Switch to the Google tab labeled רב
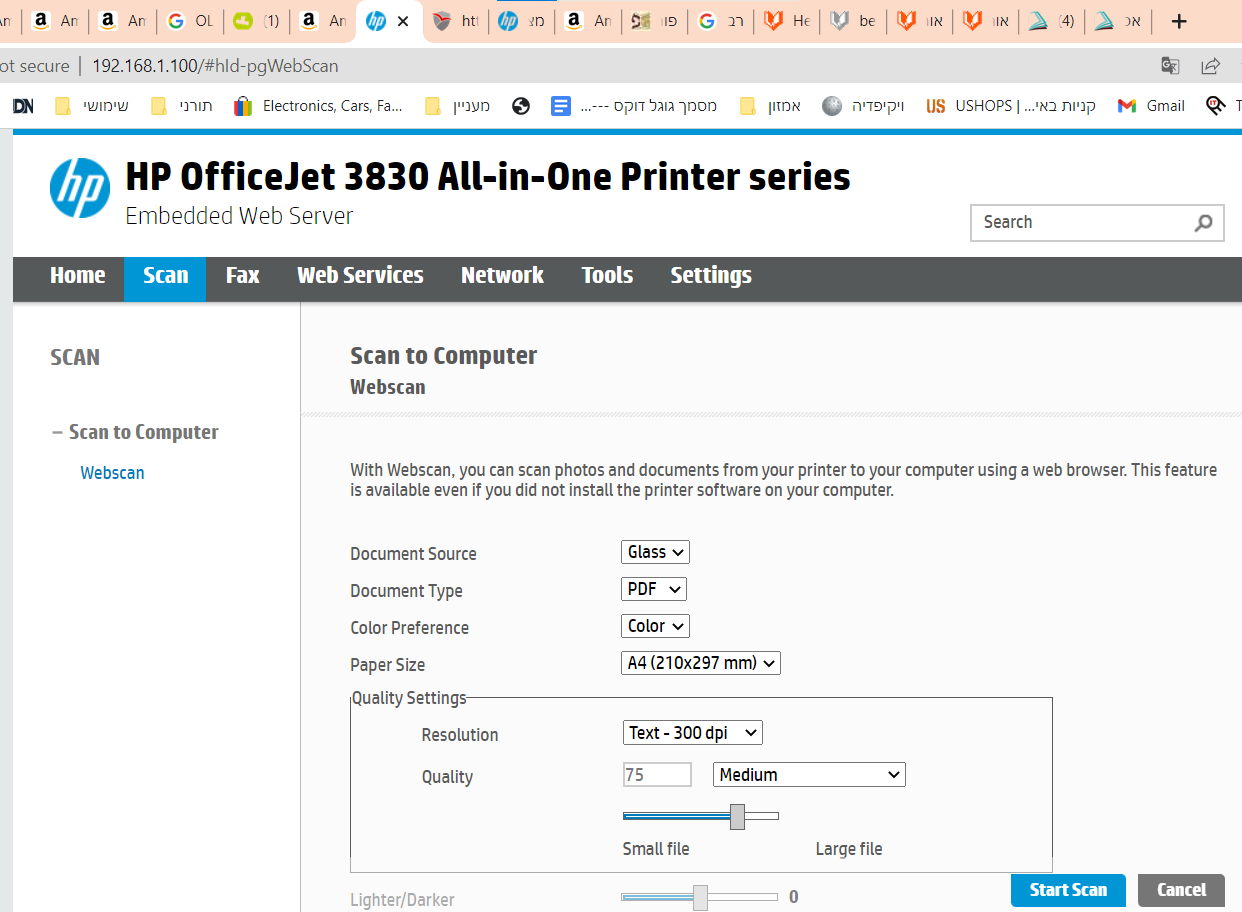Viewport: 1242px width, 912px height. click(x=721, y=21)
